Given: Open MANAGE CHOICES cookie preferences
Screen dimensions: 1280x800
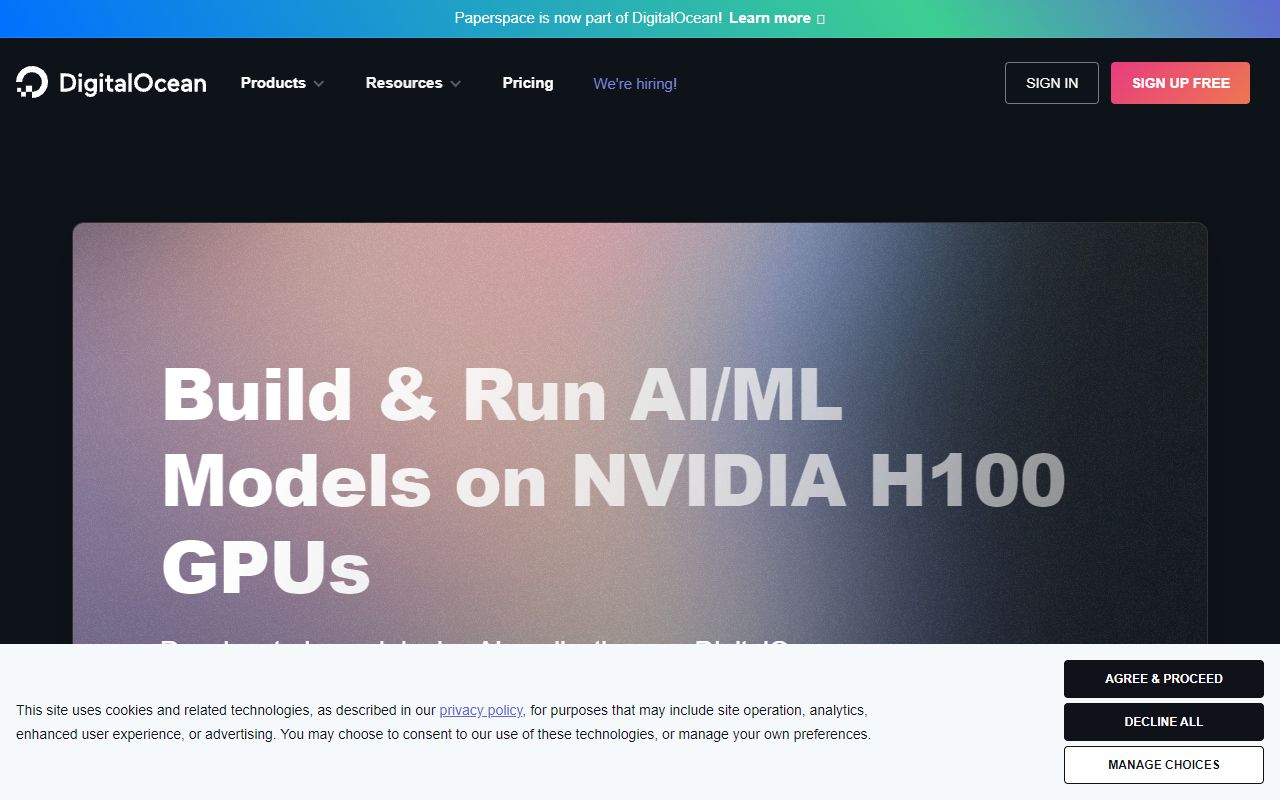Looking at the screenshot, I should [1163, 765].
